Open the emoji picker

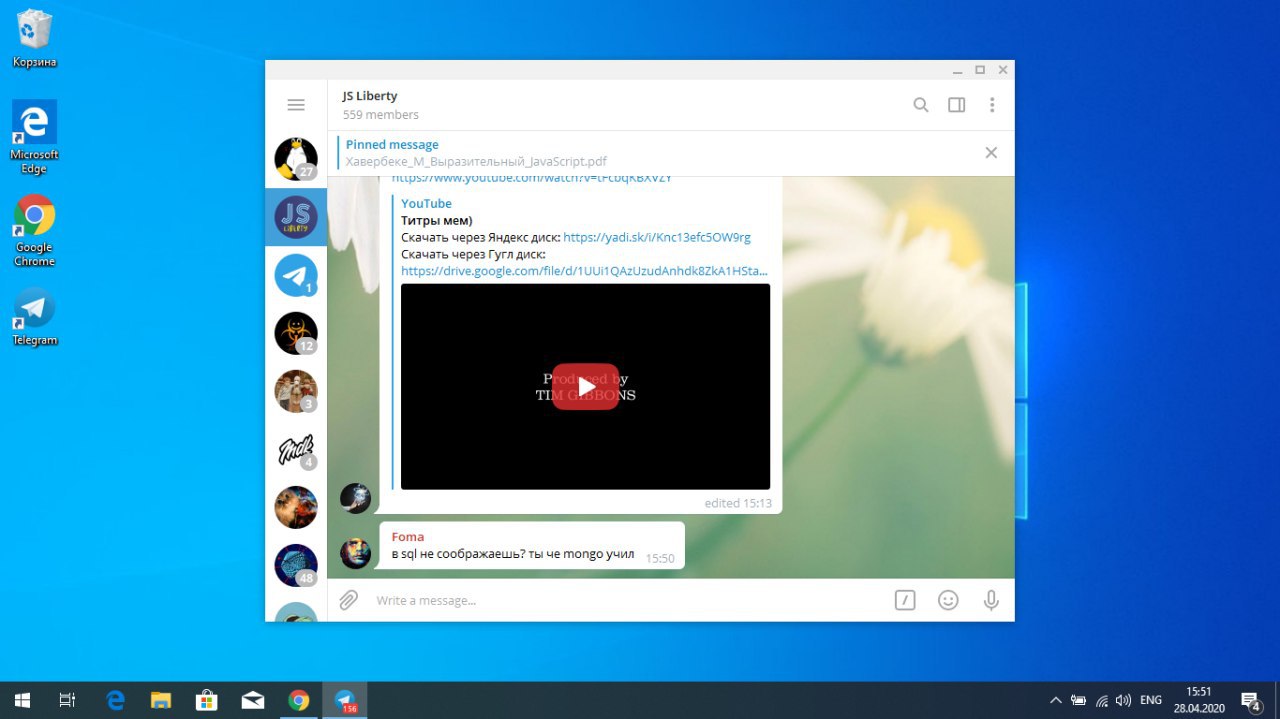pos(948,600)
